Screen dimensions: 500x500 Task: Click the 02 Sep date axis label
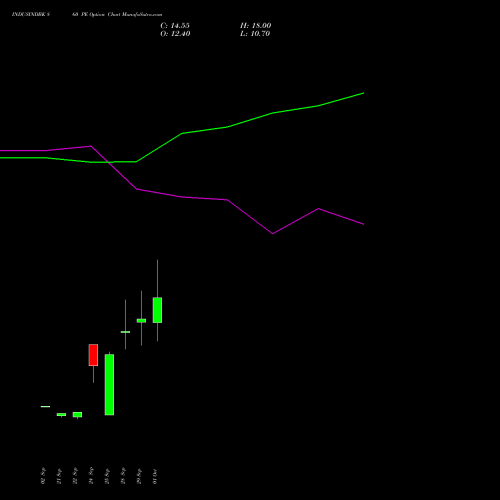[x=43, y=476]
